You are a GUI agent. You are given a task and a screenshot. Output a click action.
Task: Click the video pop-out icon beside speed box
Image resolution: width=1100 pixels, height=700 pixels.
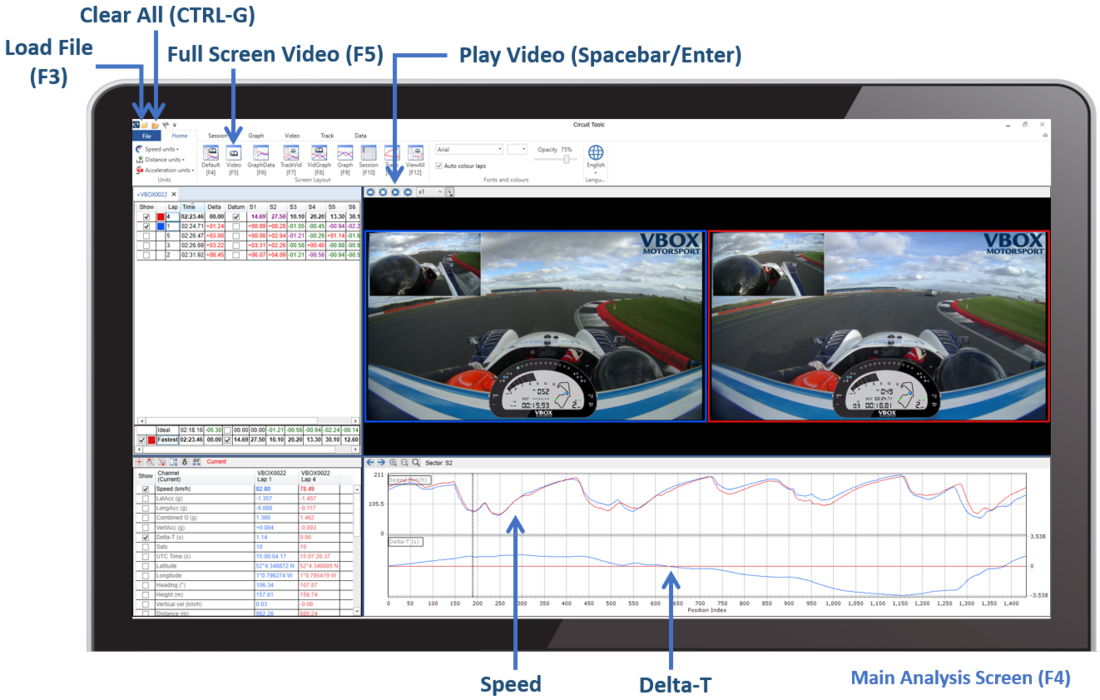[450, 192]
